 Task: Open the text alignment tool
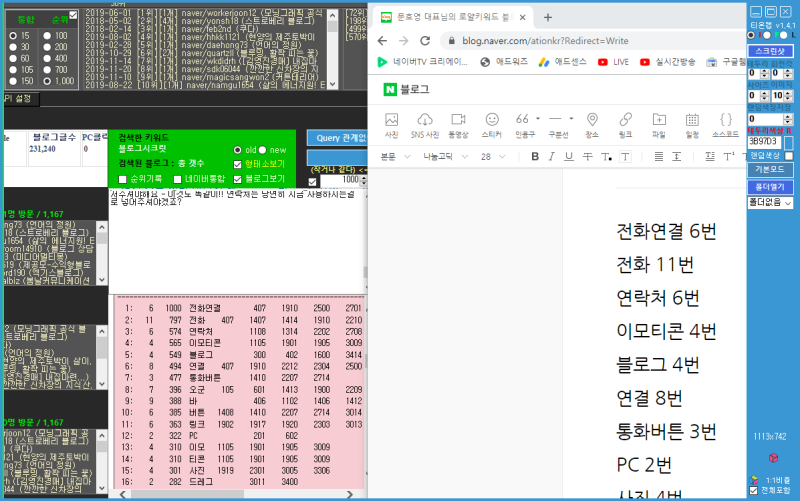pyautogui.click(x=659, y=157)
